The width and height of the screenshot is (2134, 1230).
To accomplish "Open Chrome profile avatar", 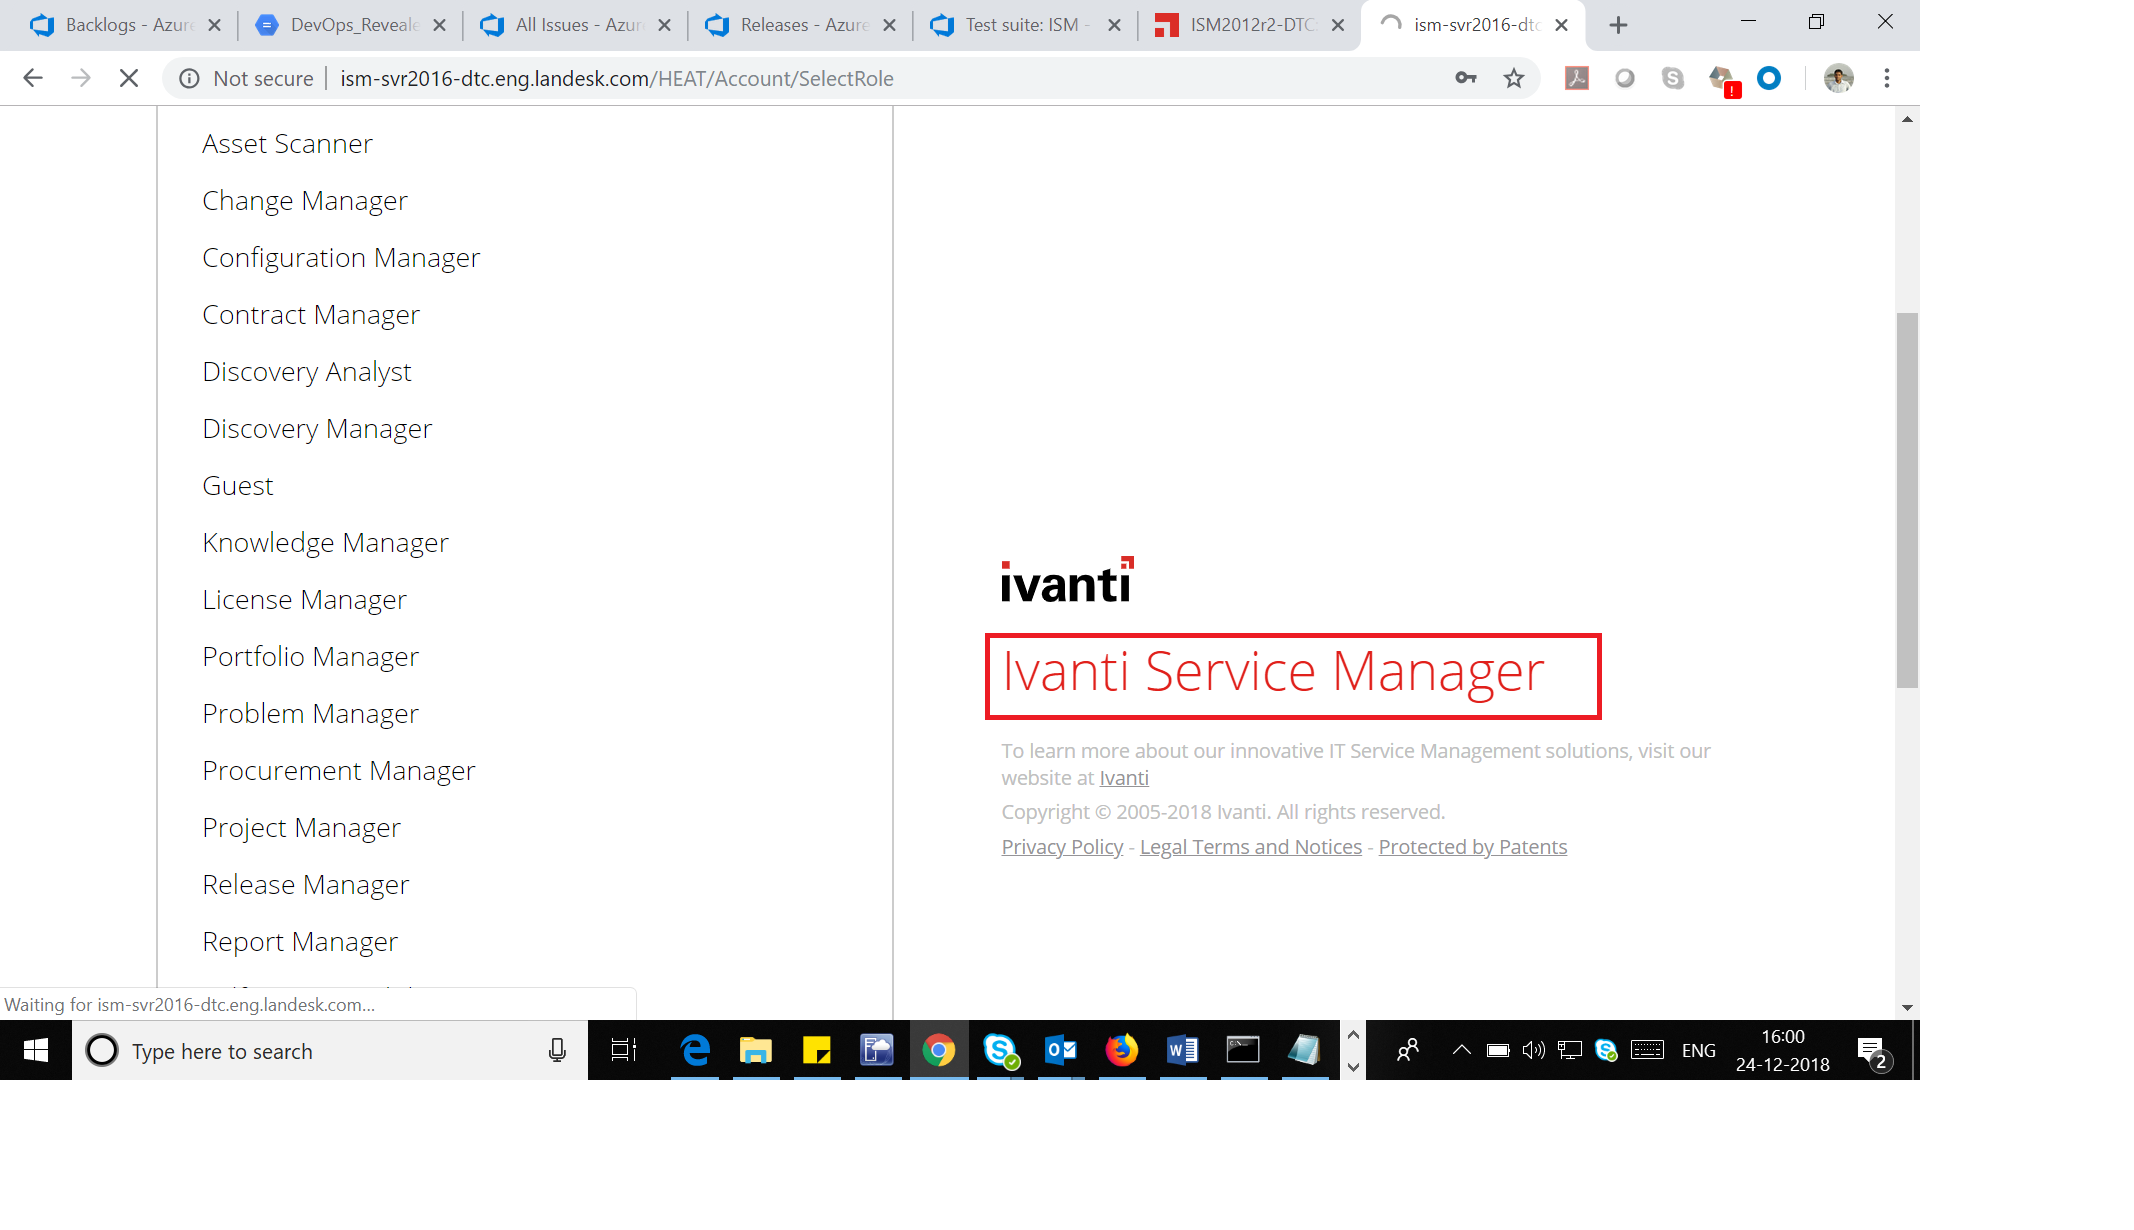I will (1838, 78).
